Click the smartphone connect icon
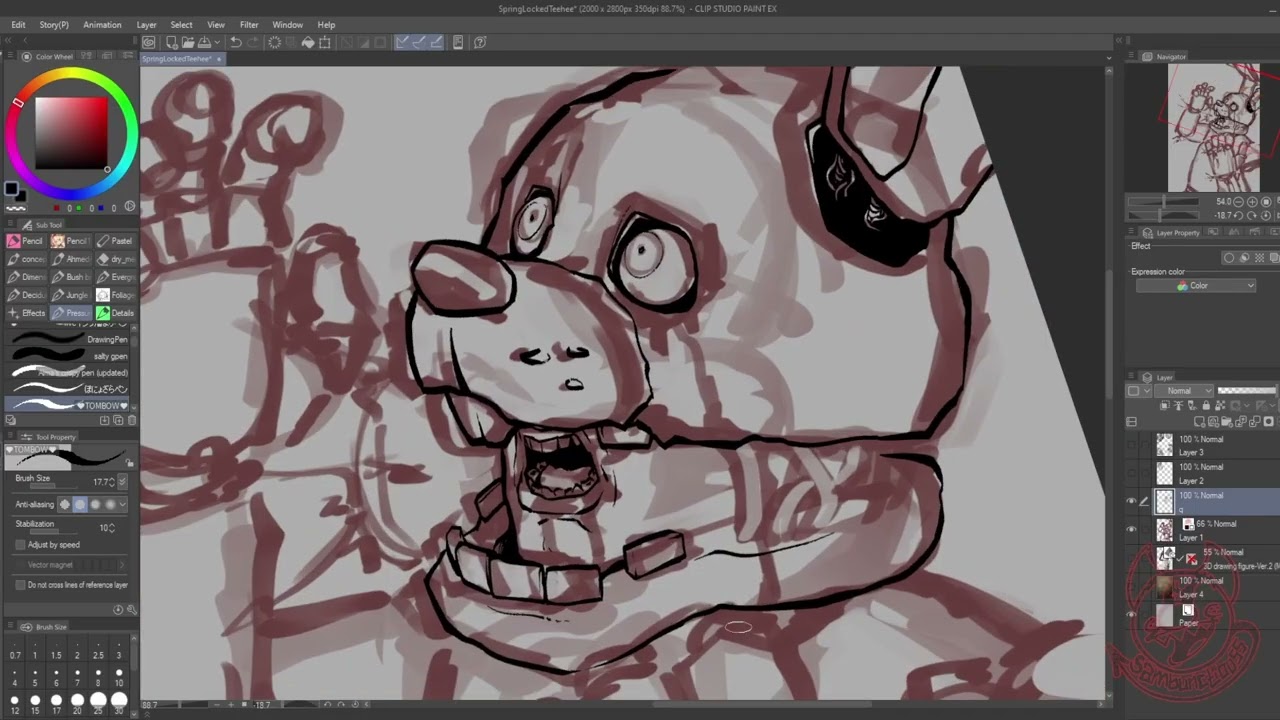Screen dimensions: 1280x720 coord(458,42)
